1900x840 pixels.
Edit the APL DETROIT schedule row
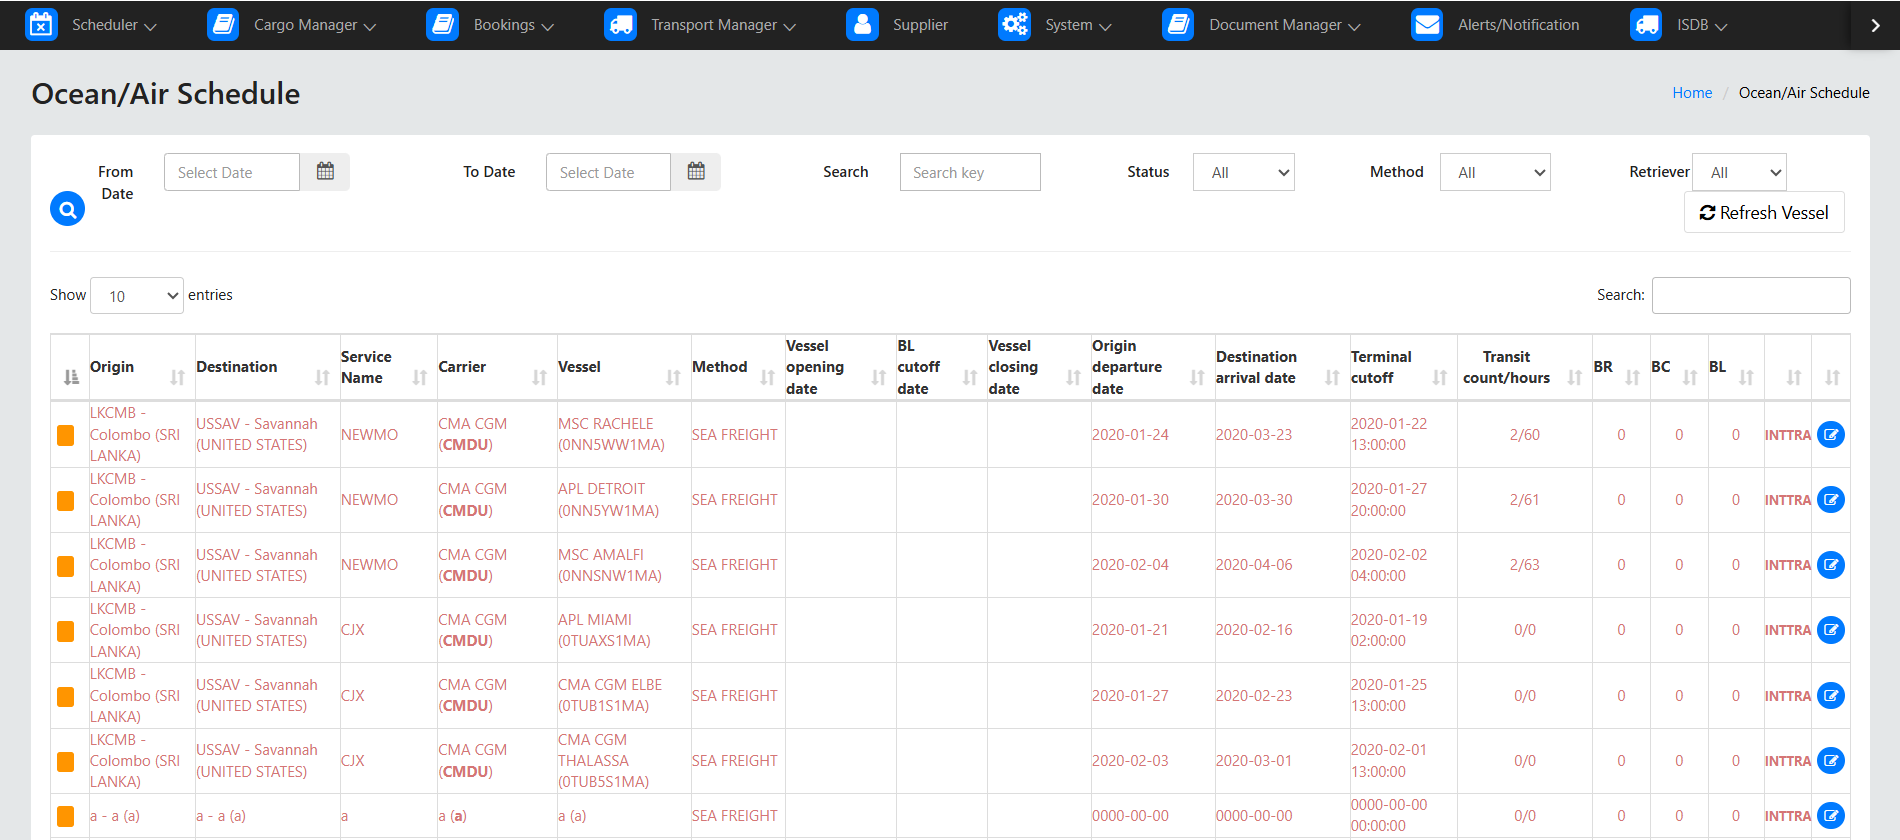1830,500
